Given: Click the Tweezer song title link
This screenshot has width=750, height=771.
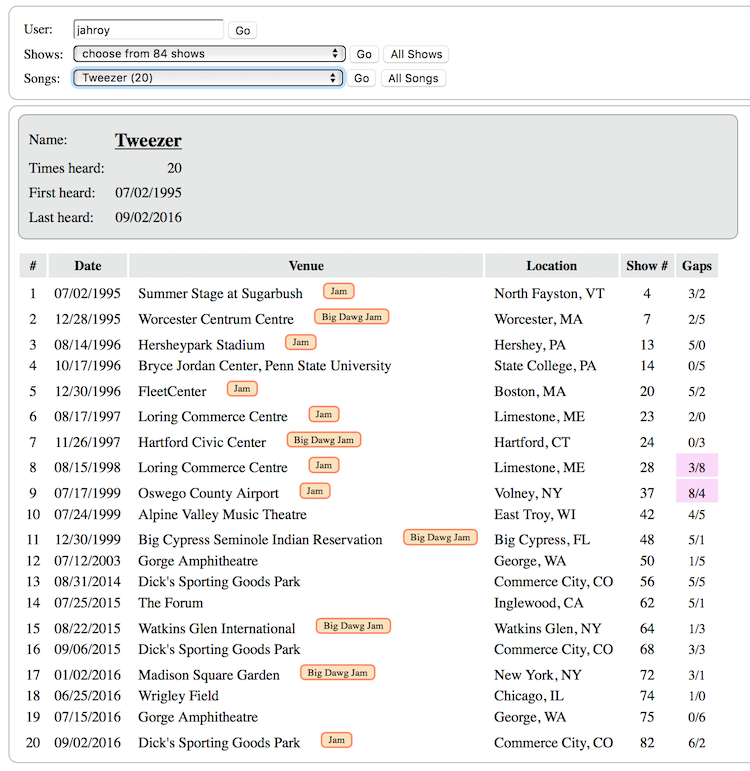Looking at the screenshot, I should coord(148,141).
